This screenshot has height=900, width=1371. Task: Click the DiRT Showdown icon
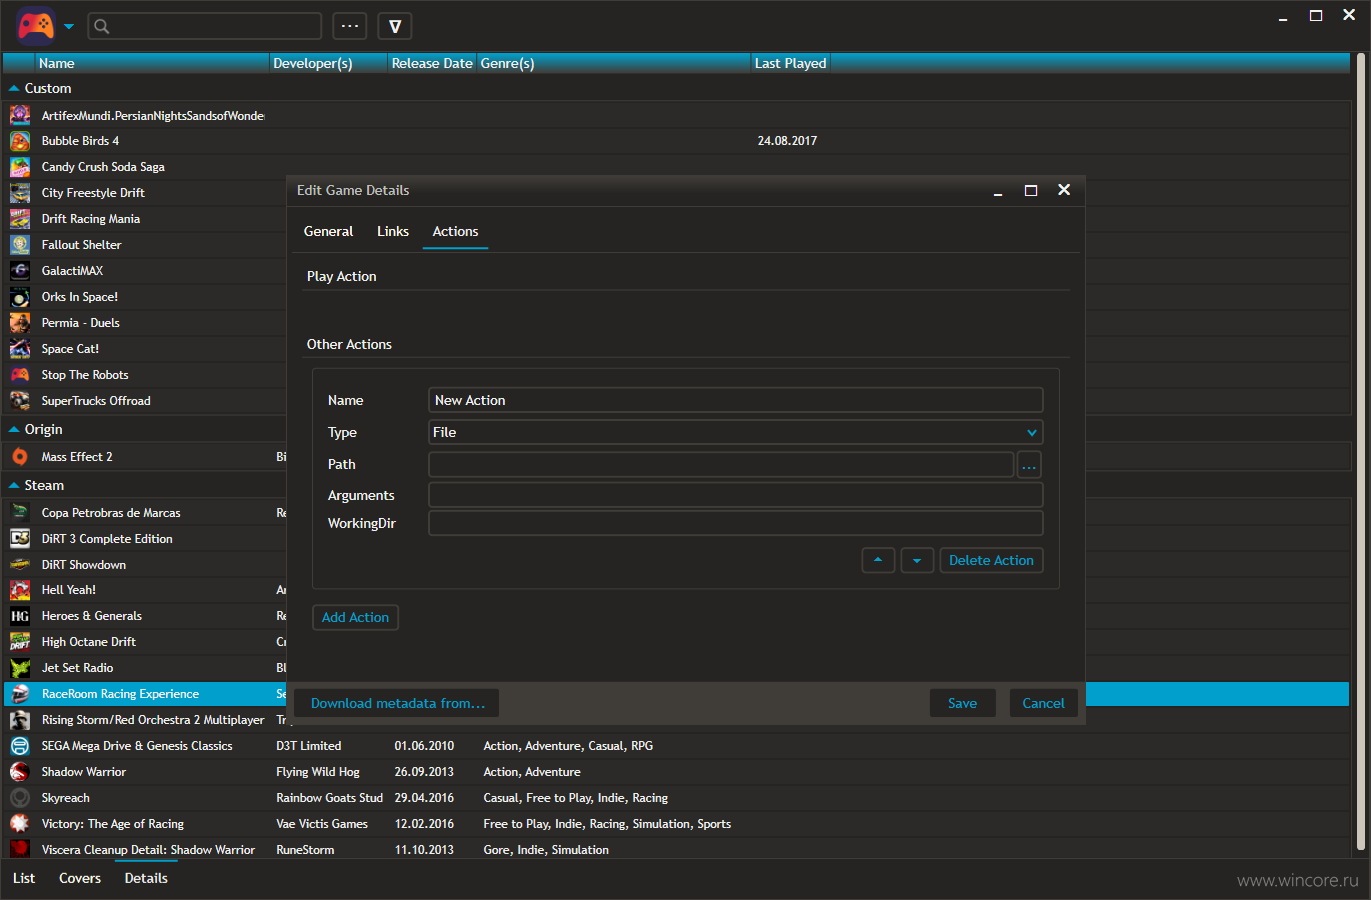pyautogui.click(x=20, y=565)
